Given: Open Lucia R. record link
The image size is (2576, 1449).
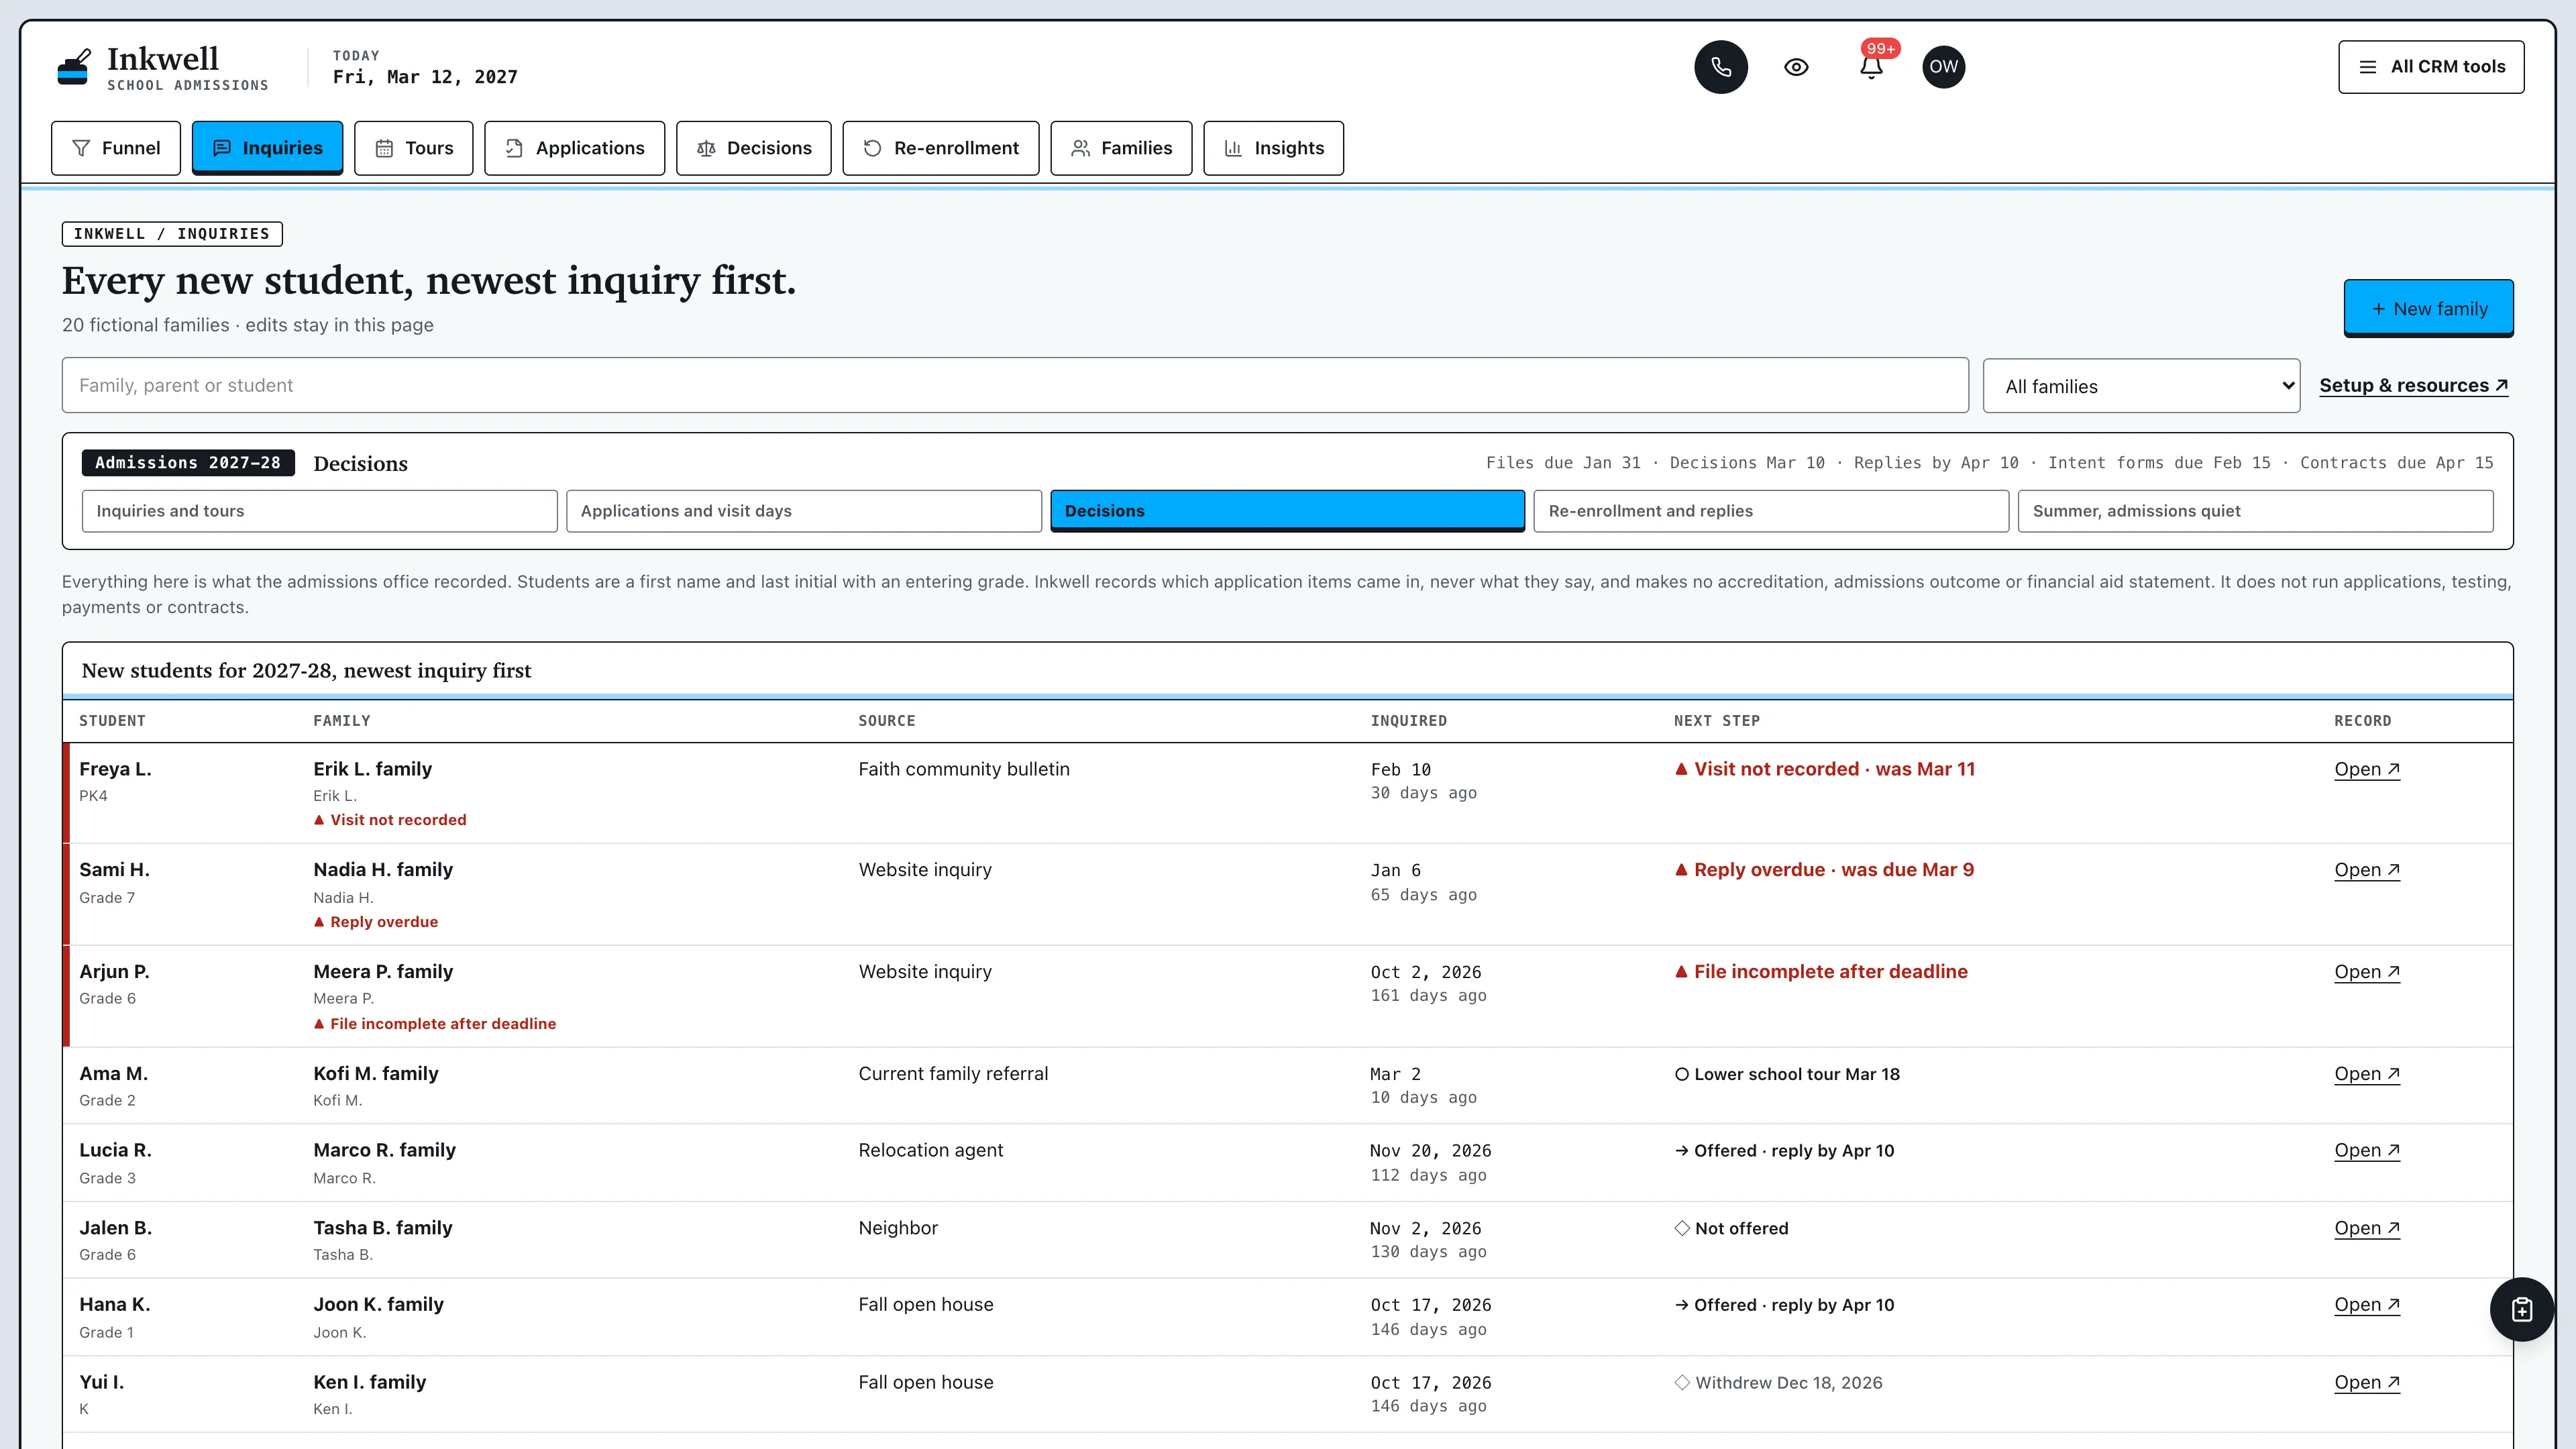Looking at the screenshot, I should pos(2367,1151).
